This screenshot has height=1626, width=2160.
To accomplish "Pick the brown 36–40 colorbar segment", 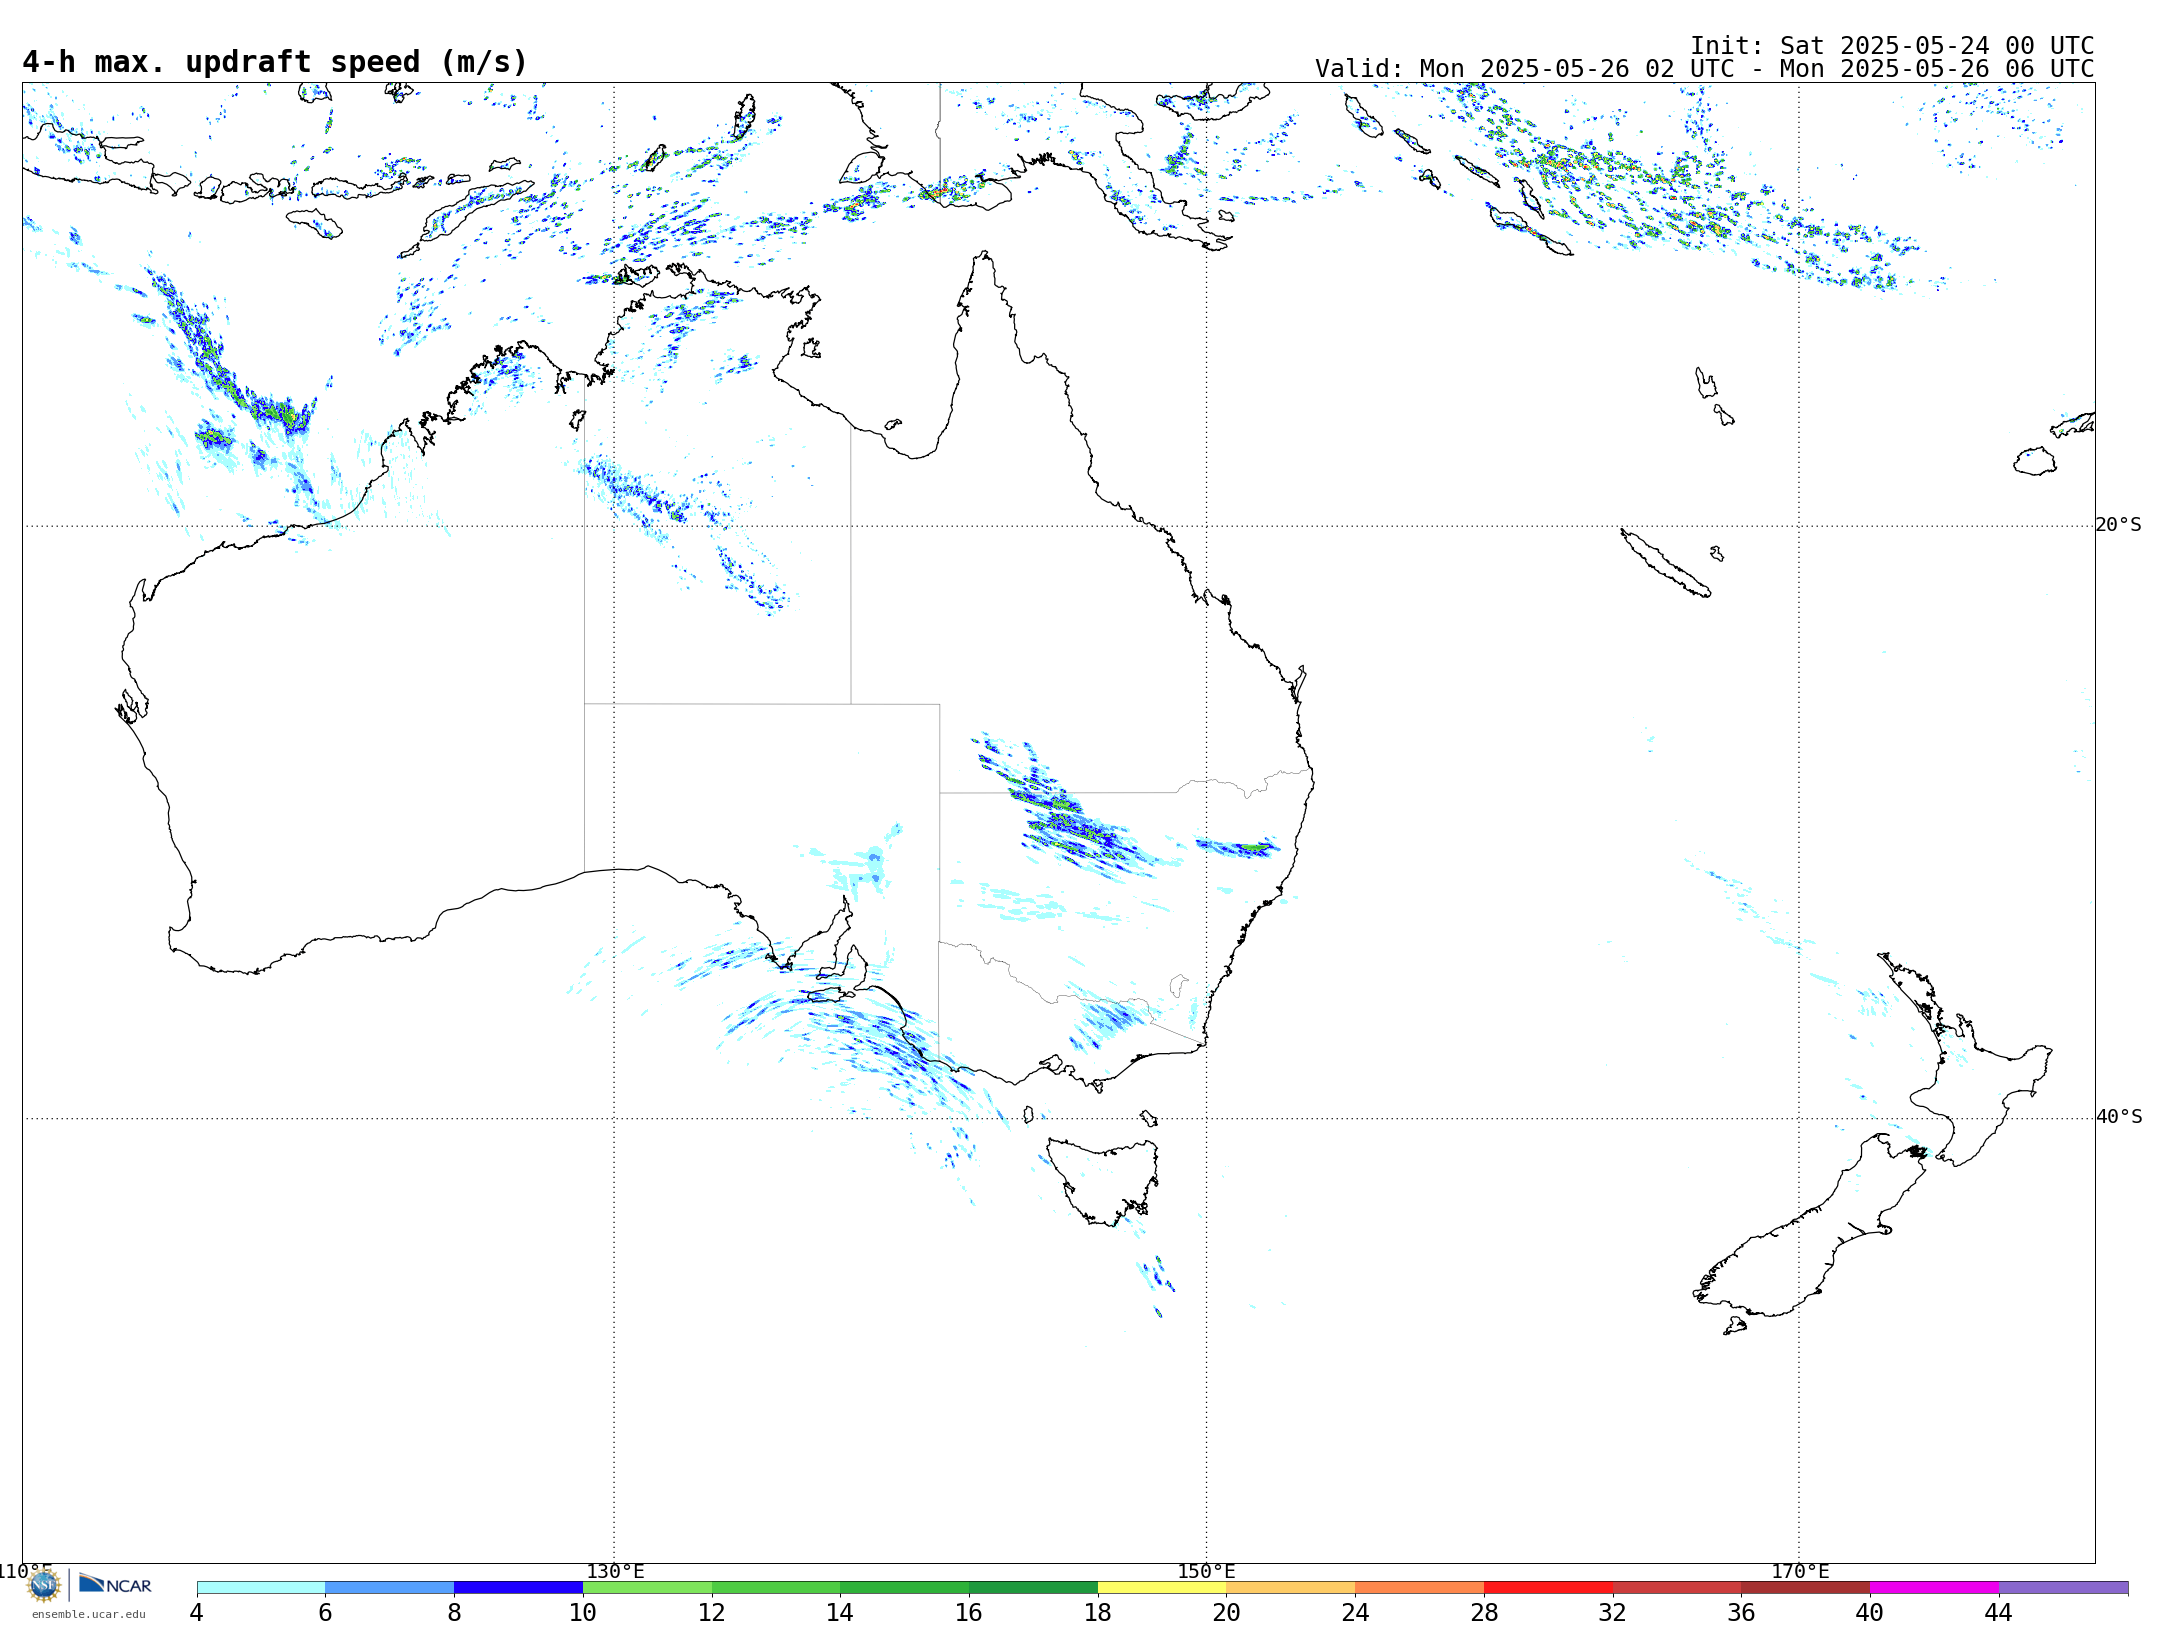I will pos(1806,1588).
